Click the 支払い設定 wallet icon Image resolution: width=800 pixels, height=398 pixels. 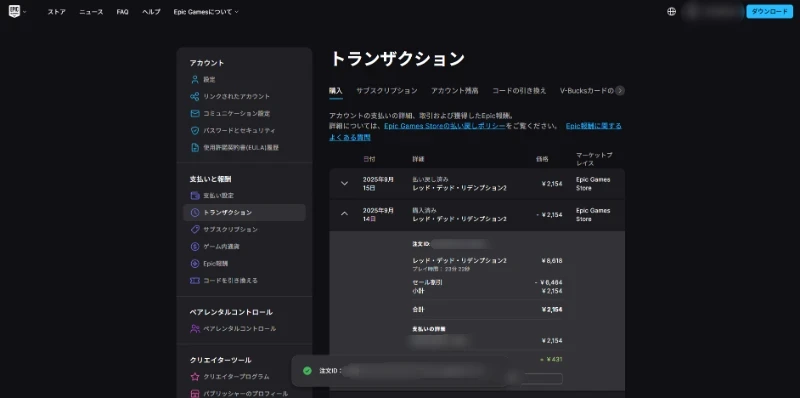(x=194, y=195)
